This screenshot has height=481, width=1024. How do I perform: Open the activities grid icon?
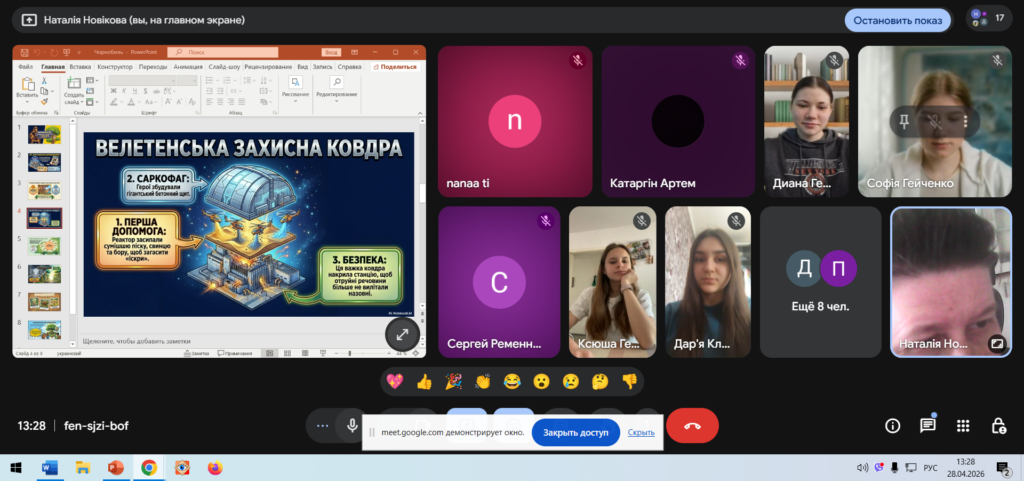point(963,425)
